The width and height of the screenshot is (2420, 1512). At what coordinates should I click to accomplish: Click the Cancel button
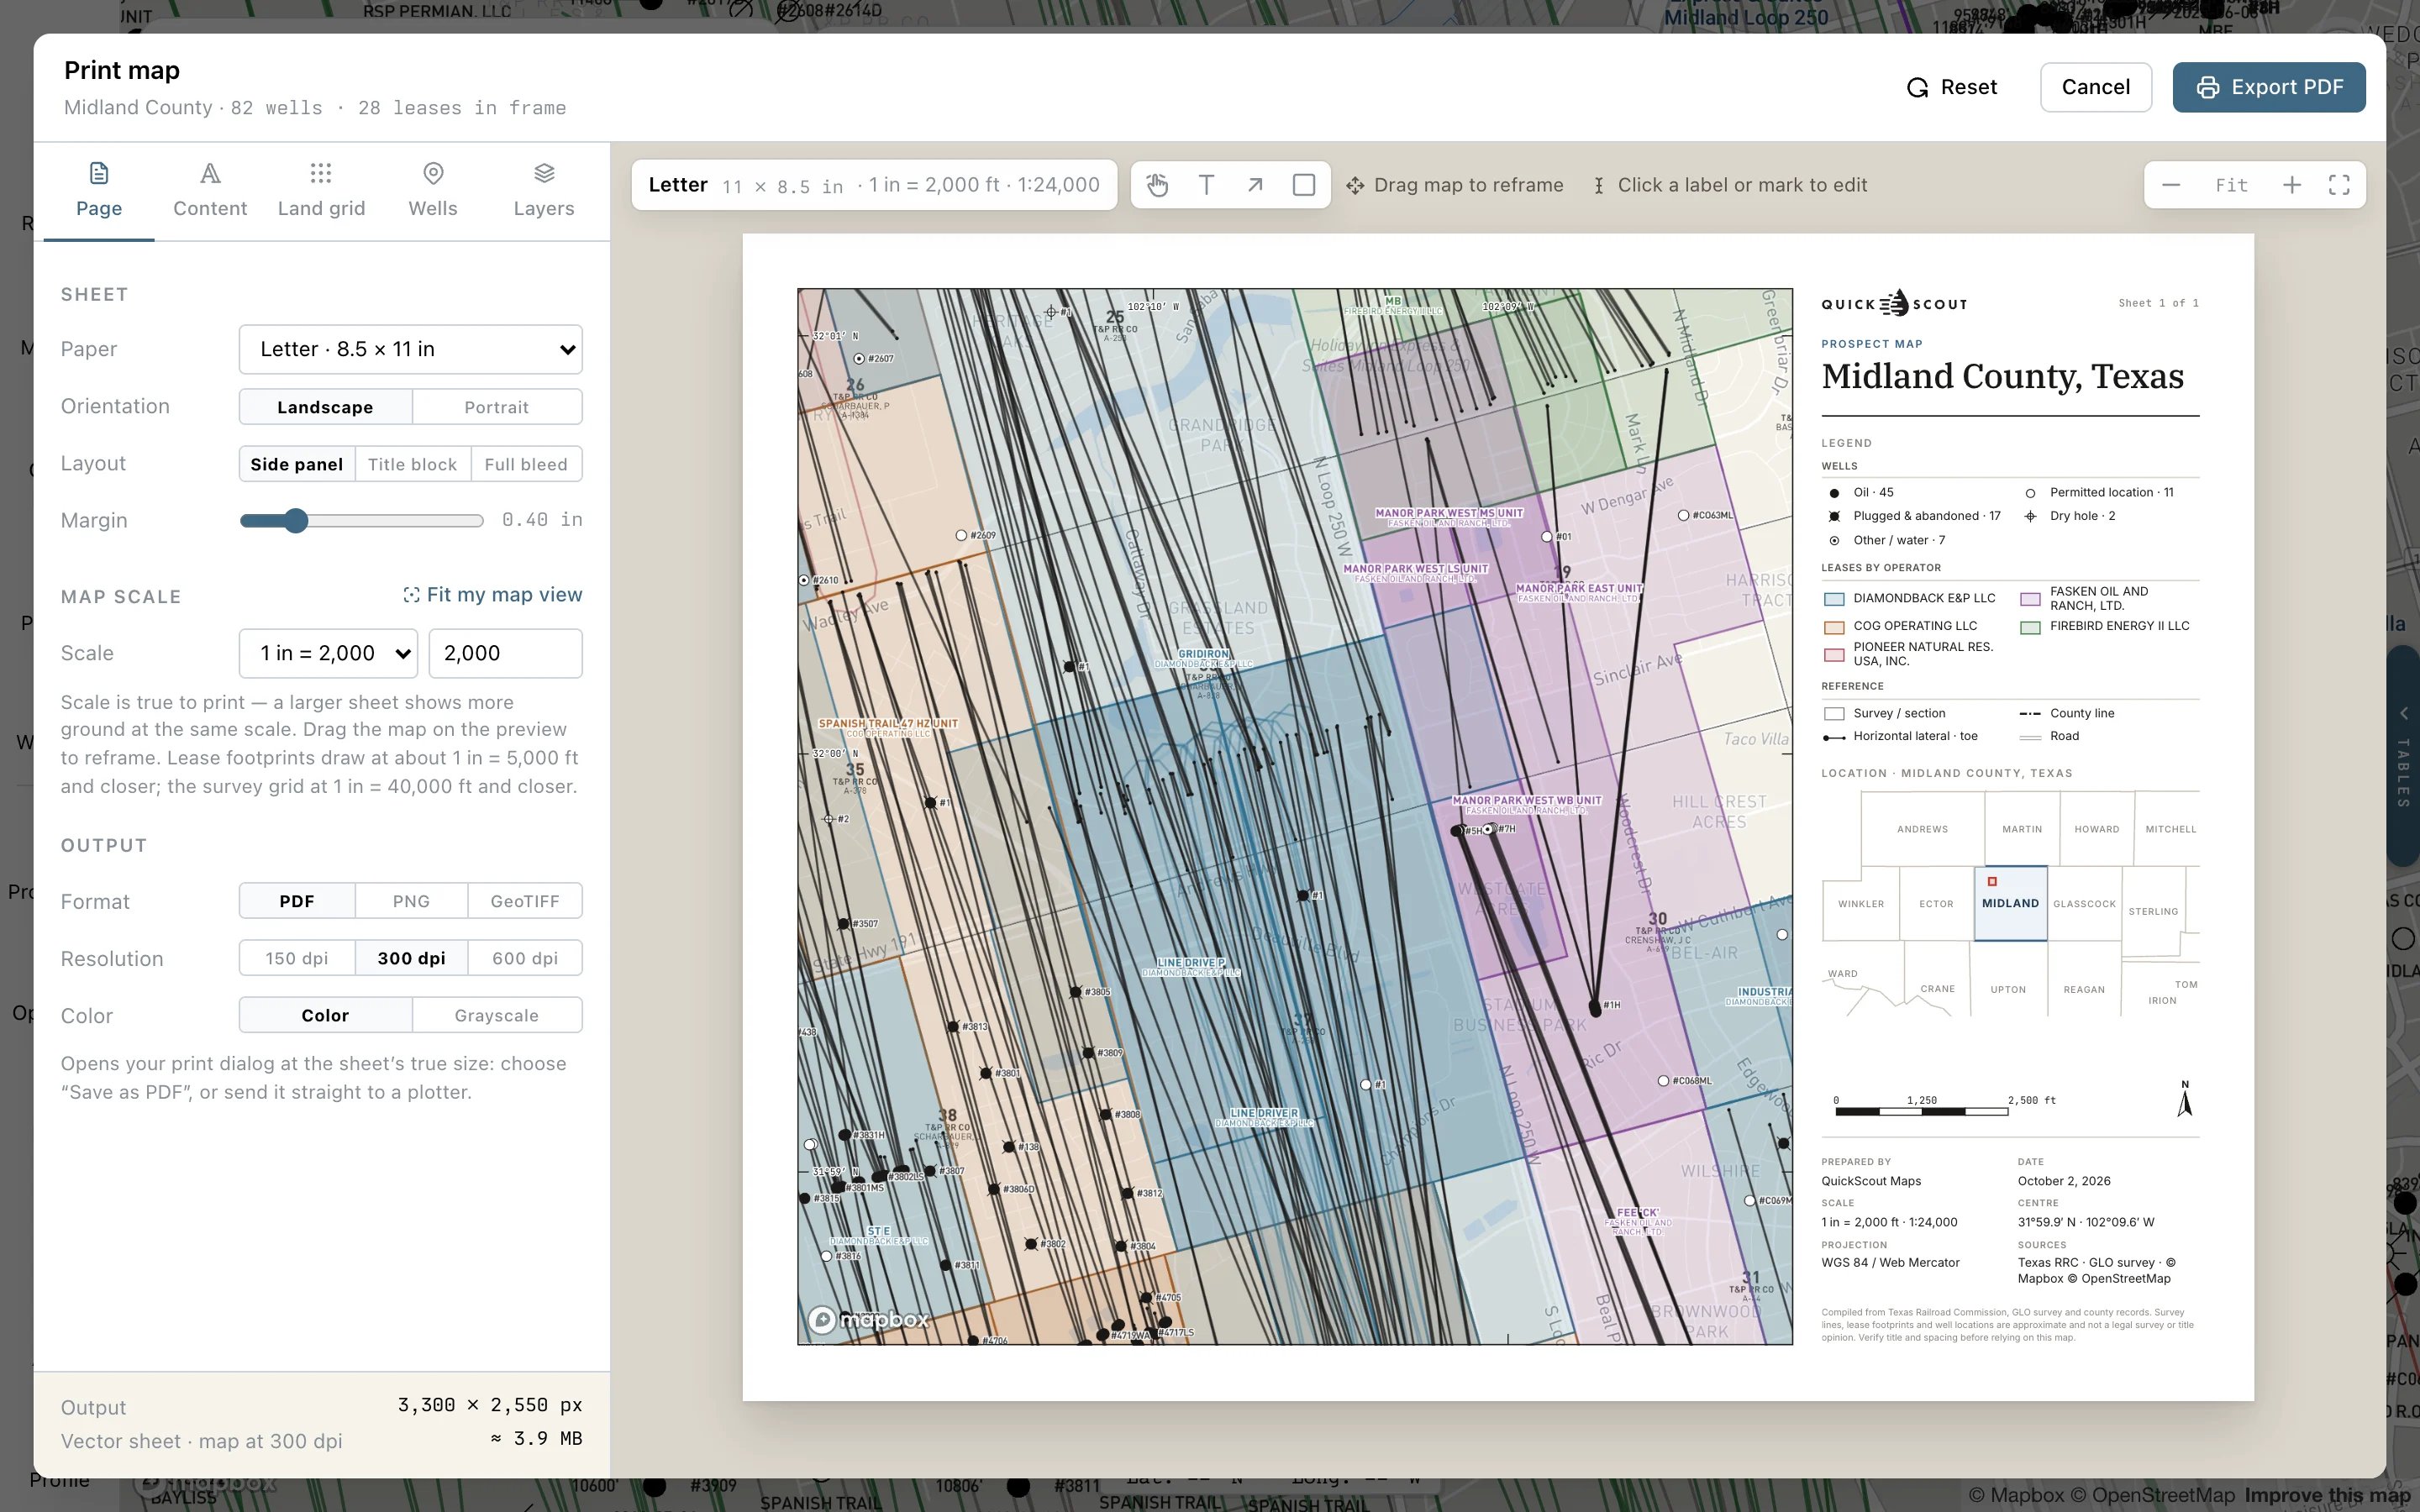point(2096,87)
